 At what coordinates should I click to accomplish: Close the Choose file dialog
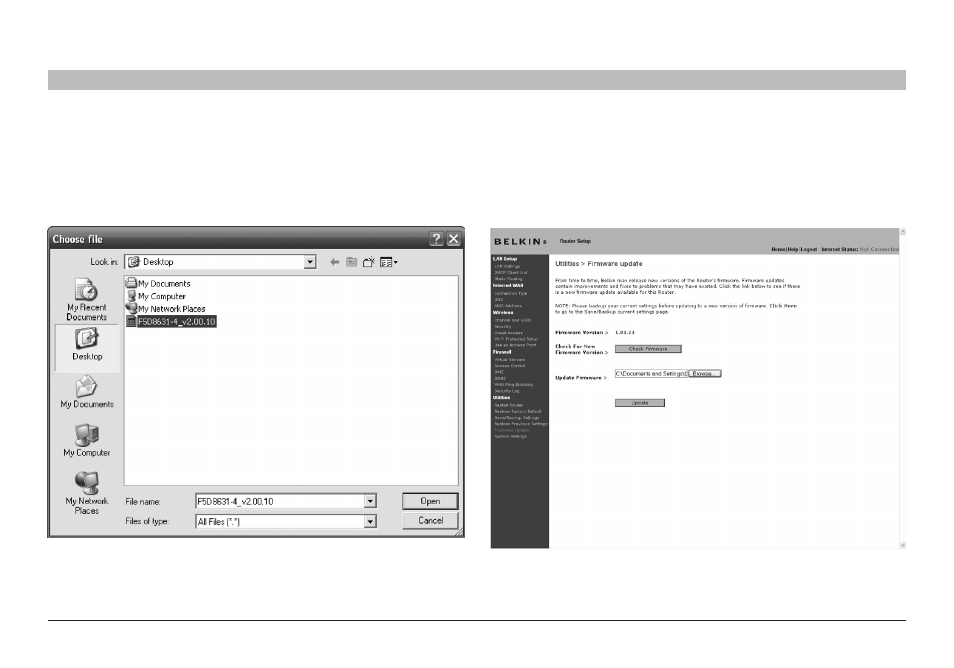click(x=454, y=239)
